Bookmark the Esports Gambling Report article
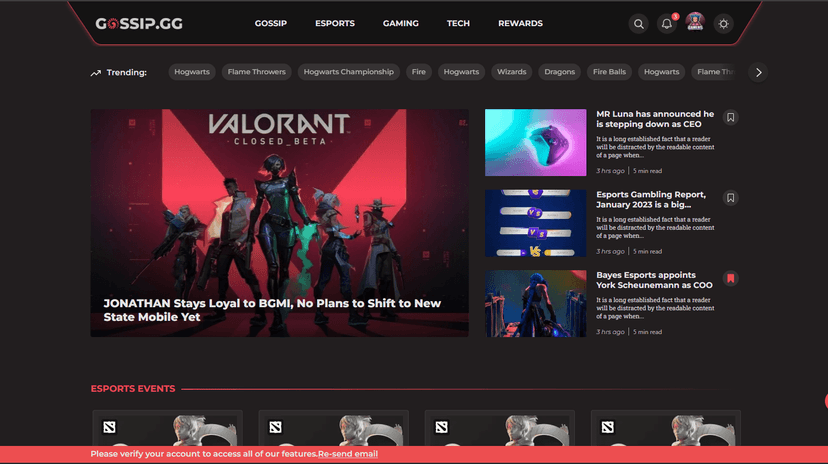This screenshot has height=464, width=828. click(731, 198)
